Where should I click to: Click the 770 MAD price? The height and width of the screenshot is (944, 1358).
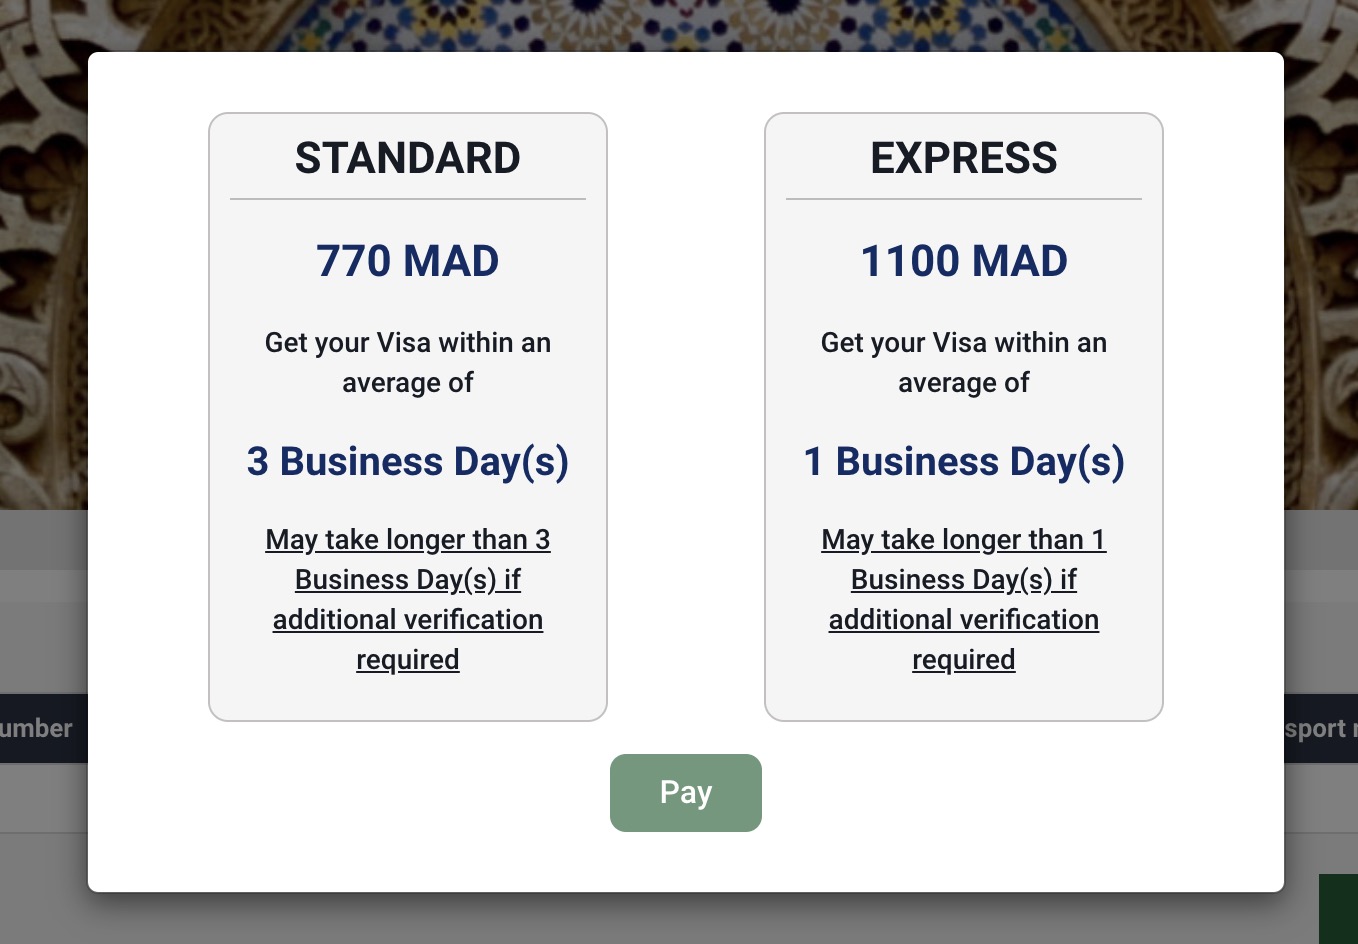[407, 261]
